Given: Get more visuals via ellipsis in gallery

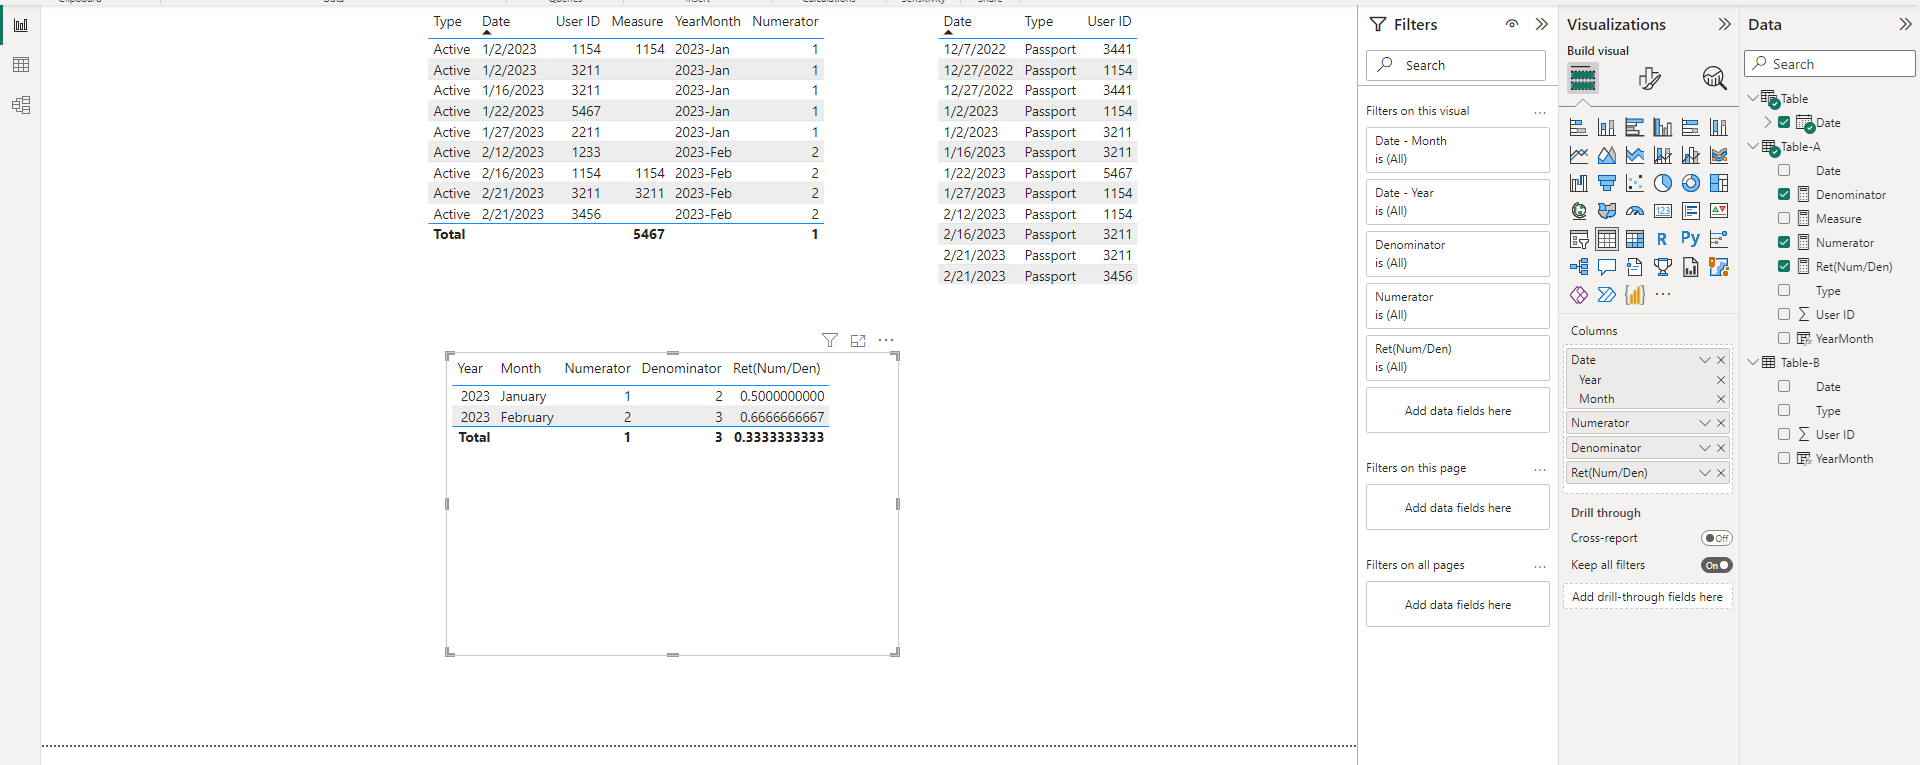Looking at the screenshot, I should 1663,294.
